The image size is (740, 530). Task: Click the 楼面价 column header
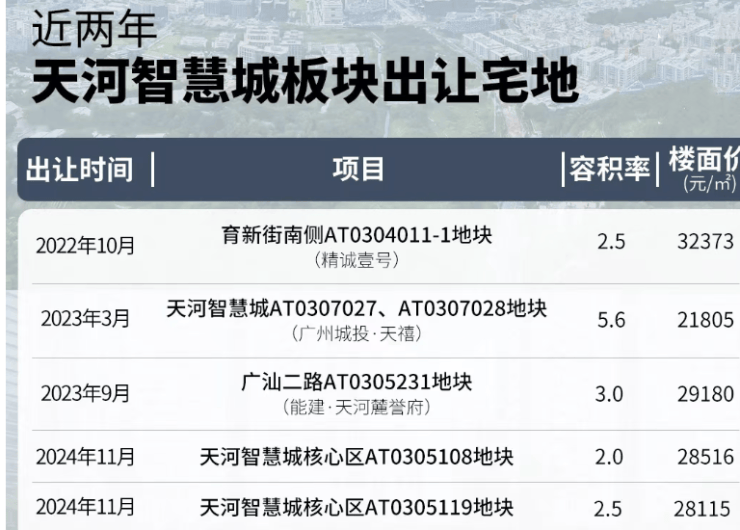(x=704, y=160)
